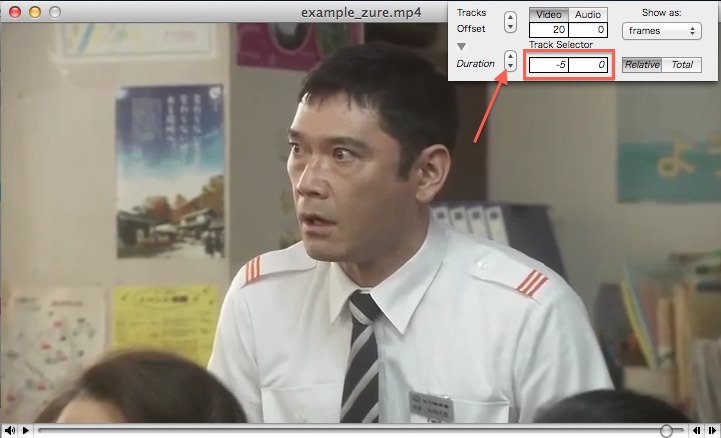Select the Audio track column
This screenshot has height=438, width=721.
click(588, 15)
